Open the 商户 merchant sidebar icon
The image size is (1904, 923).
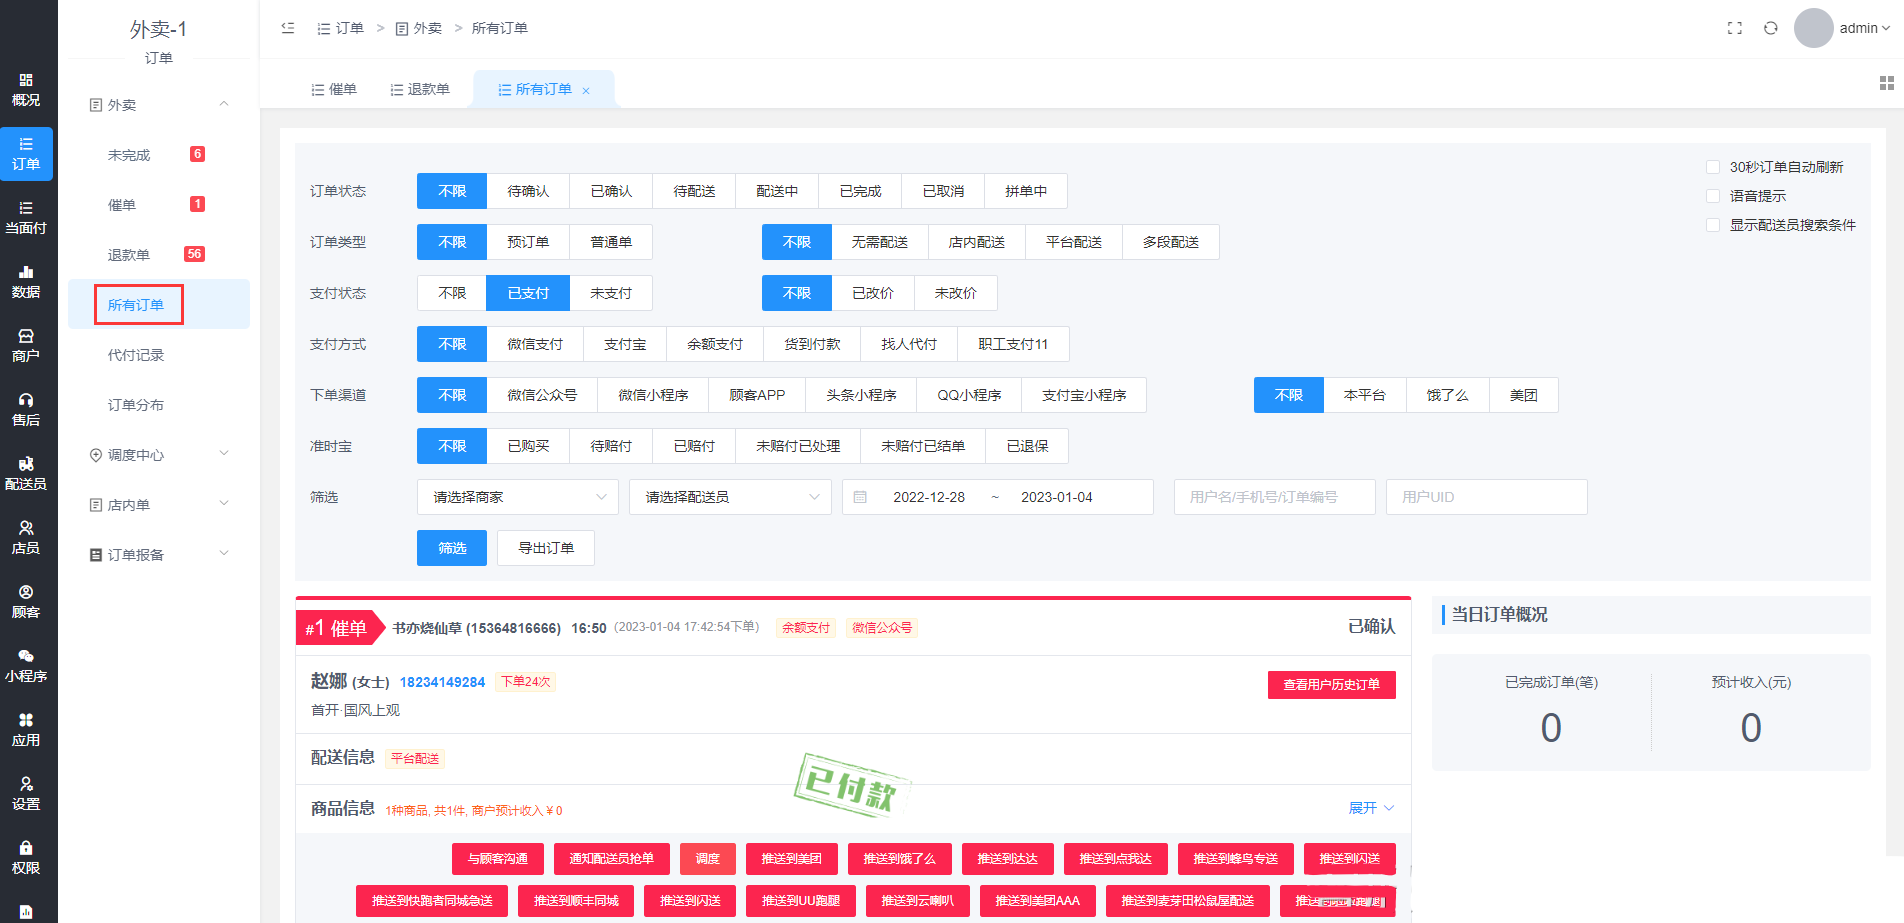point(26,346)
